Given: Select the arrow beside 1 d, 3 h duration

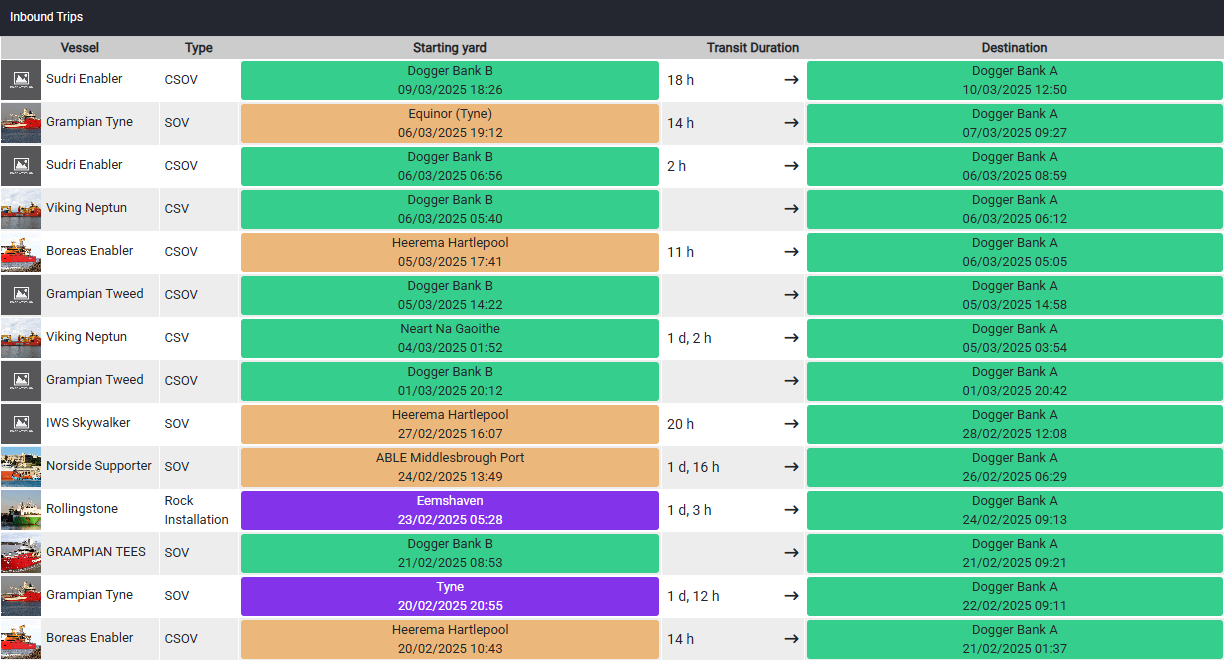Looking at the screenshot, I should tap(791, 510).
